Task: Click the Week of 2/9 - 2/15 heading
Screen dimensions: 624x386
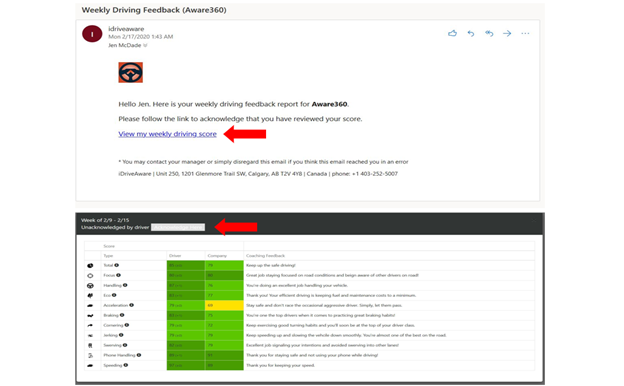Action: click(x=105, y=220)
